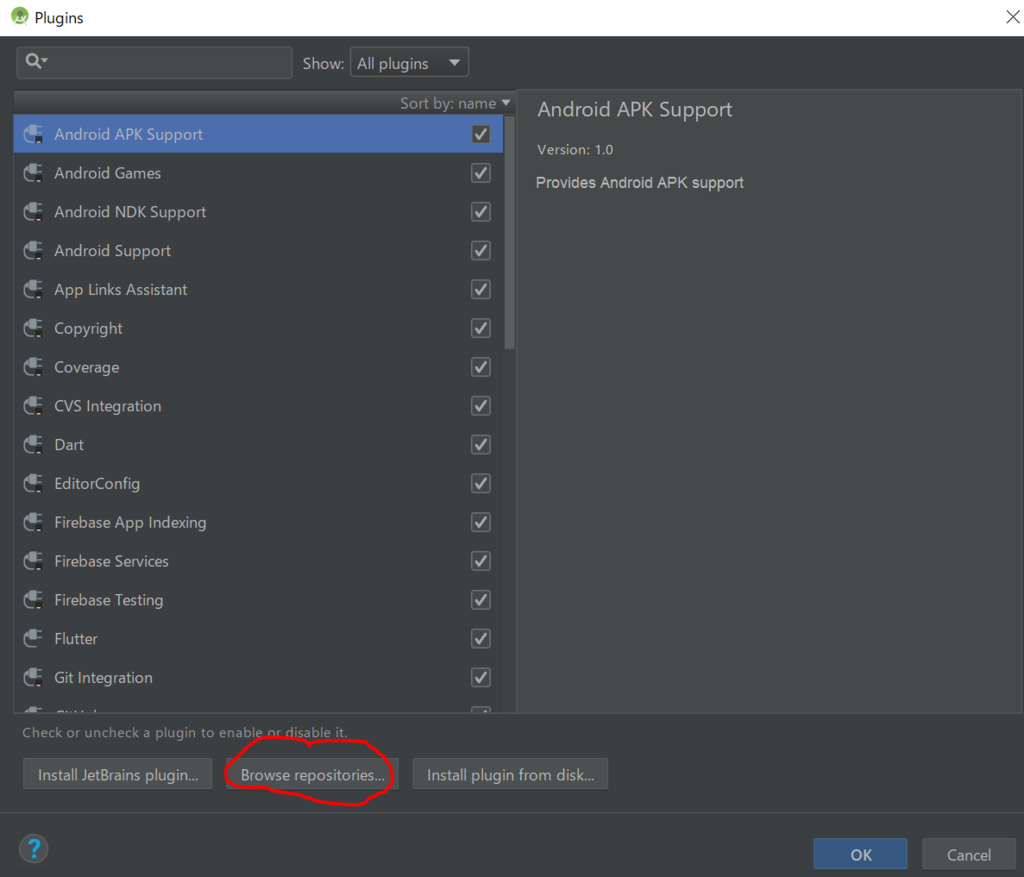
Task: Click Install plugin from disk button
Action: (x=510, y=774)
